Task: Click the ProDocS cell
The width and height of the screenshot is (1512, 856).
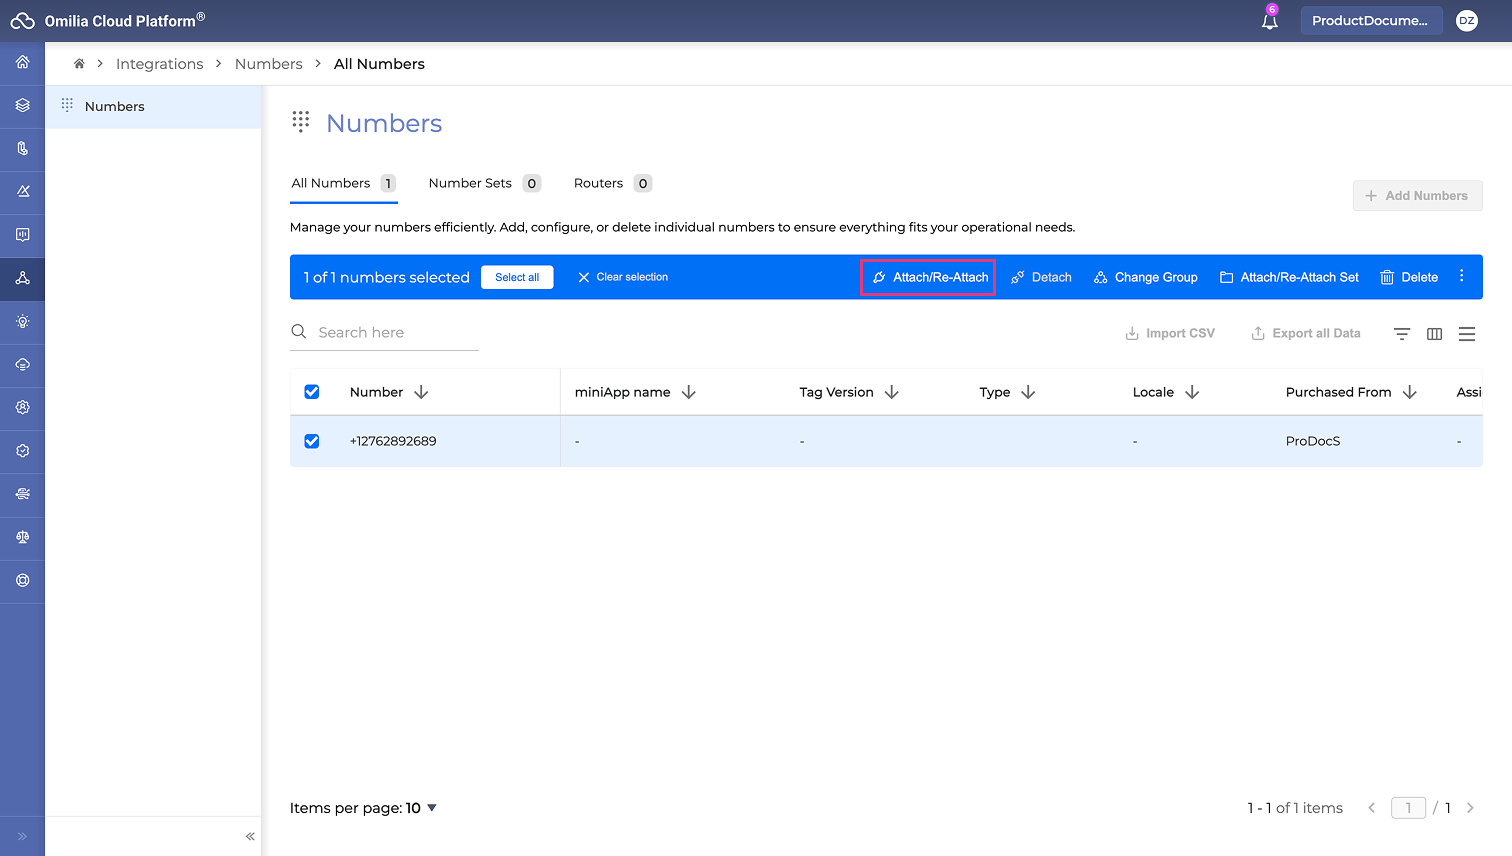Action: 1313,441
